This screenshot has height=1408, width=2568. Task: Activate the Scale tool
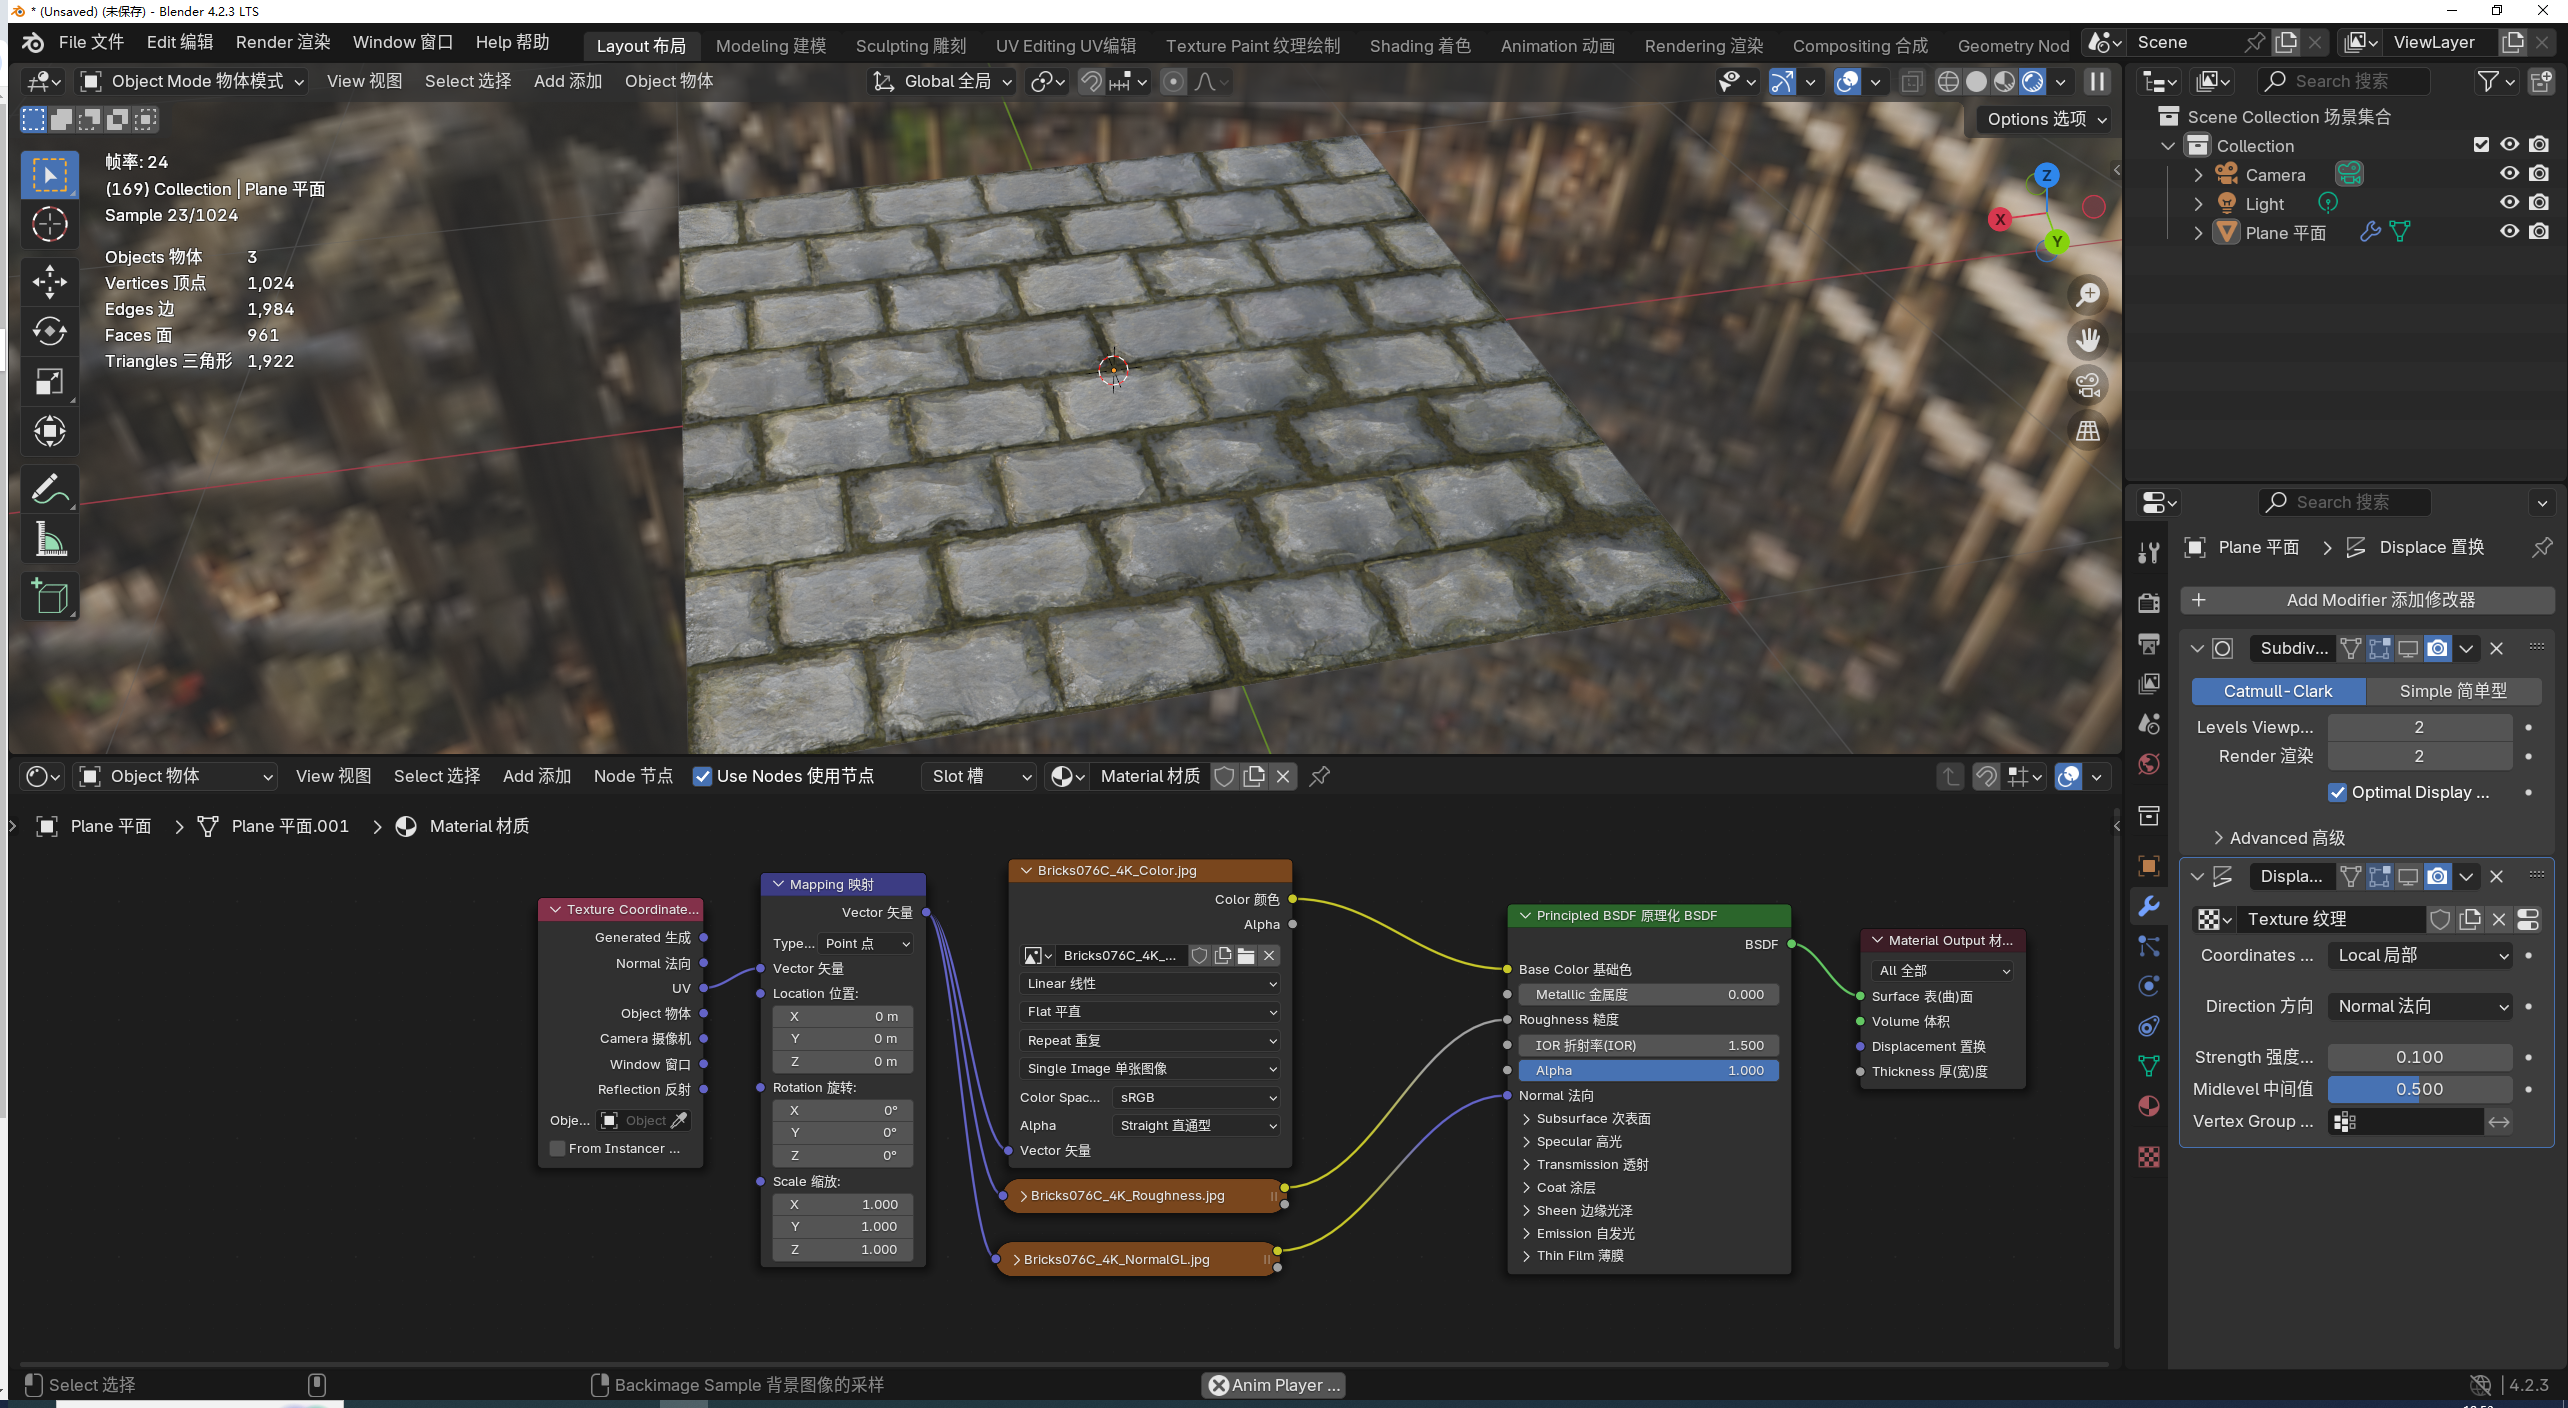pos(49,381)
